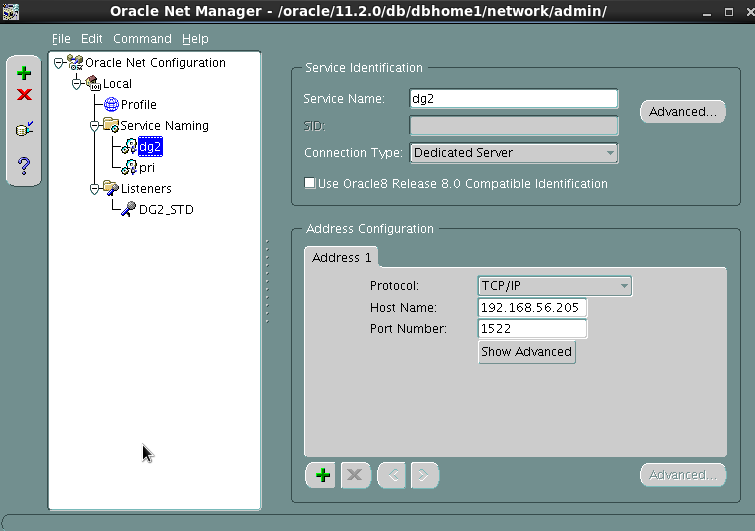This screenshot has width=755, height=531.
Task: Collapse the Listeners node
Action: (x=94, y=189)
